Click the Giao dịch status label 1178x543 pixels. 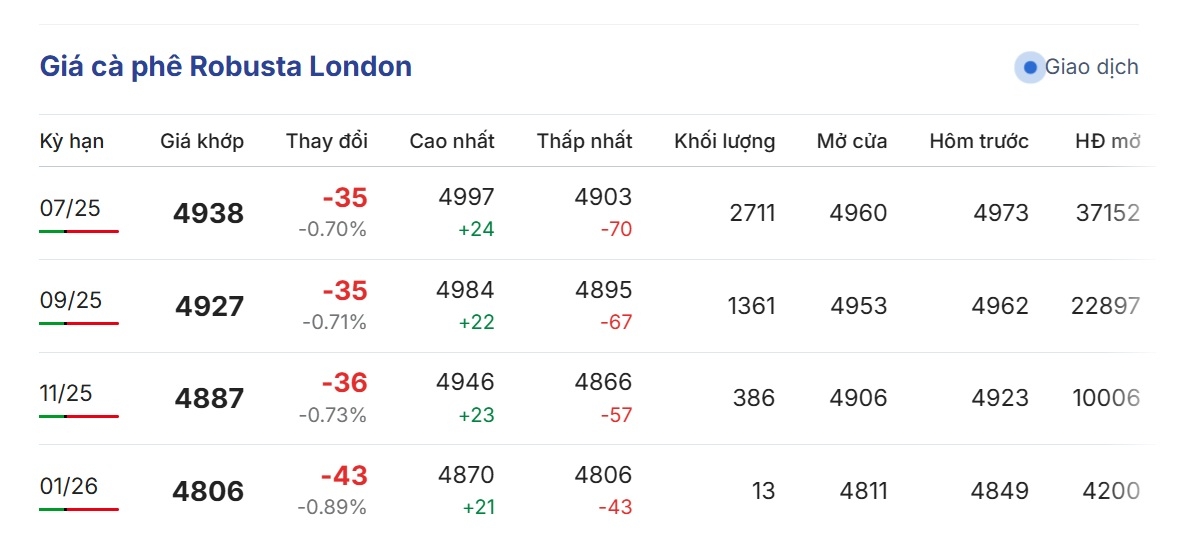(1092, 68)
